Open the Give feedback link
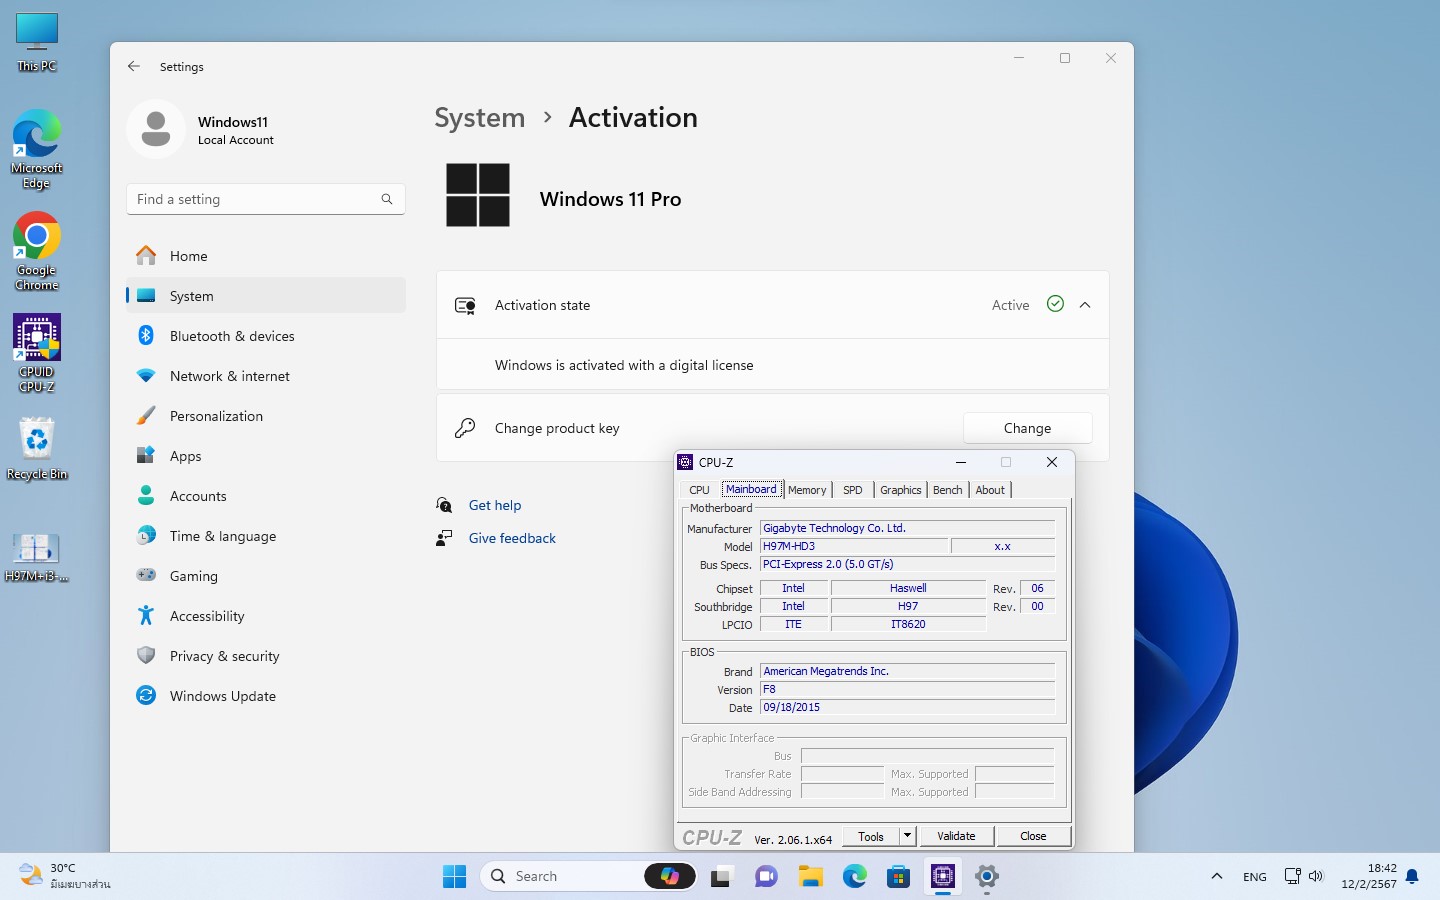The height and width of the screenshot is (900, 1440). [x=512, y=538]
